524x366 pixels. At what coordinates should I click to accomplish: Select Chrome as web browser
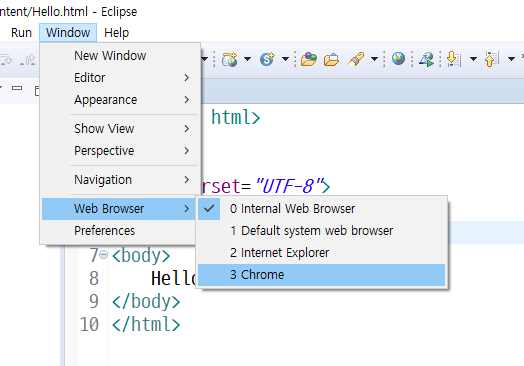pos(321,275)
